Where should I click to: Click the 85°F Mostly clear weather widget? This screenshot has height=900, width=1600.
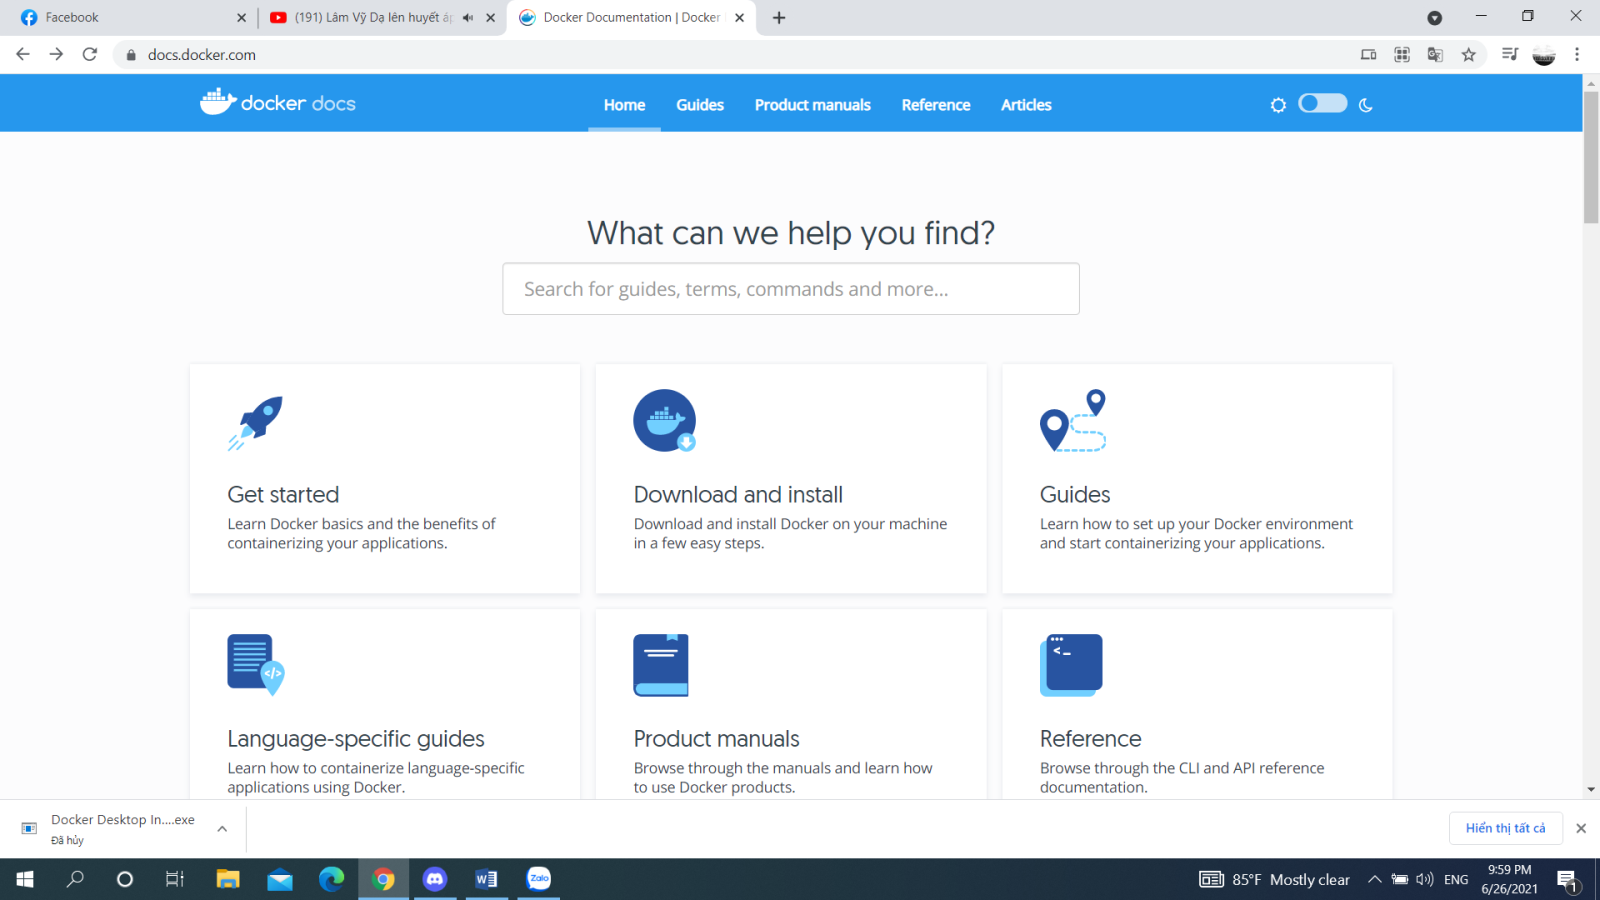[x=1275, y=880]
